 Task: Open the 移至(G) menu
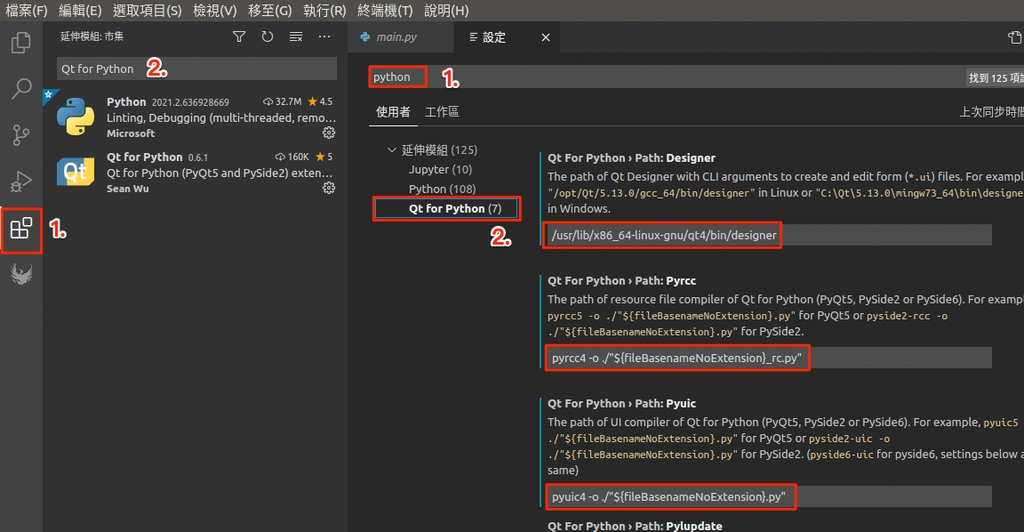tap(270, 10)
